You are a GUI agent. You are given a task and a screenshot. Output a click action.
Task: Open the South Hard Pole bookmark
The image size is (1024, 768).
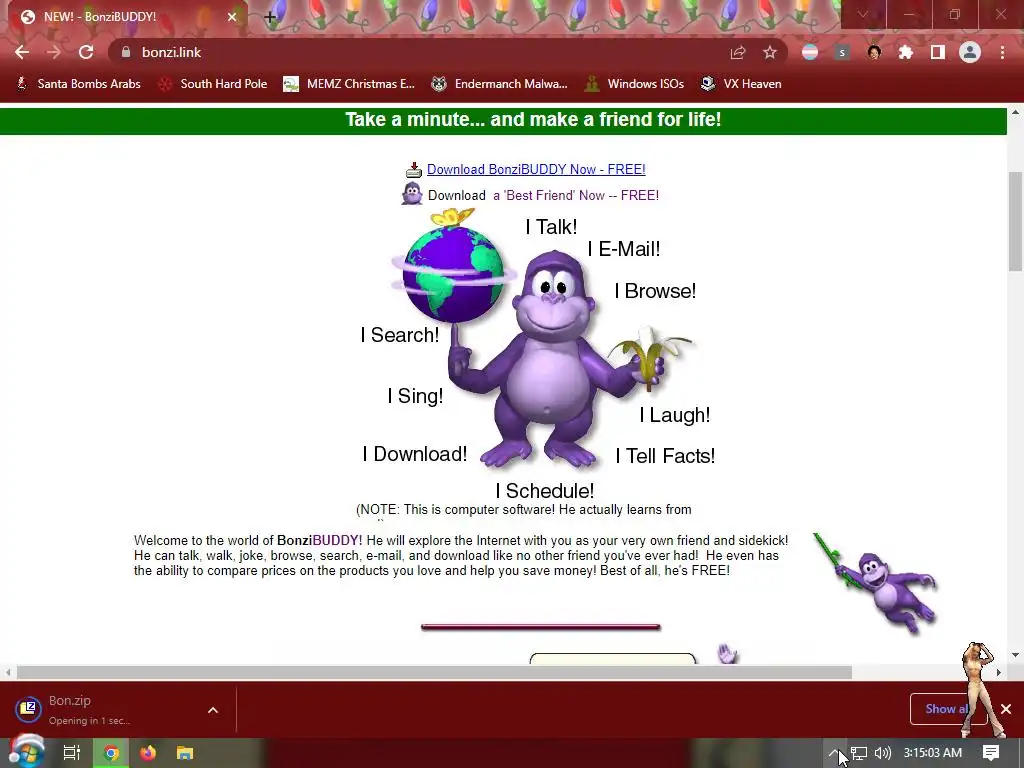coord(213,84)
